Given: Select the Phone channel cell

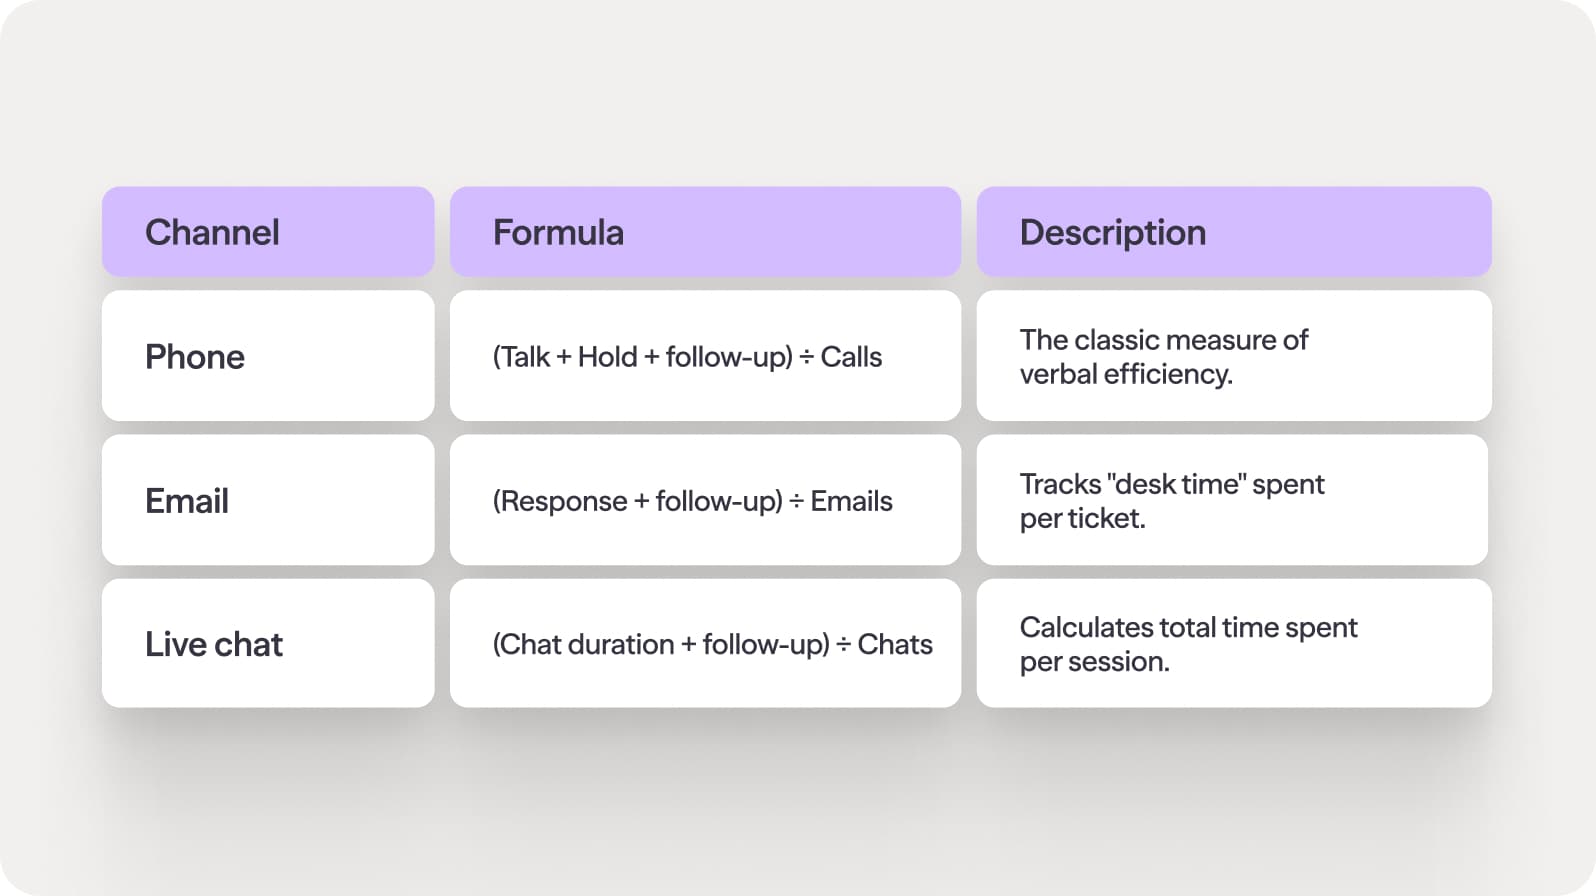Looking at the screenshot, I should [267, 356].
